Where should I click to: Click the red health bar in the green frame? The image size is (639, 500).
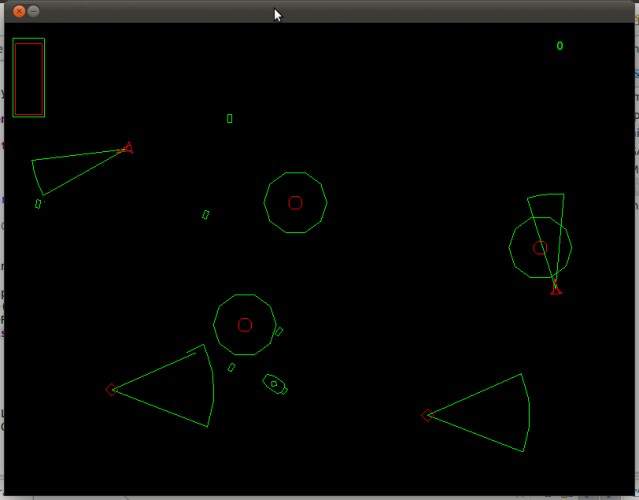pyautogui.click(x=29, y=79)
